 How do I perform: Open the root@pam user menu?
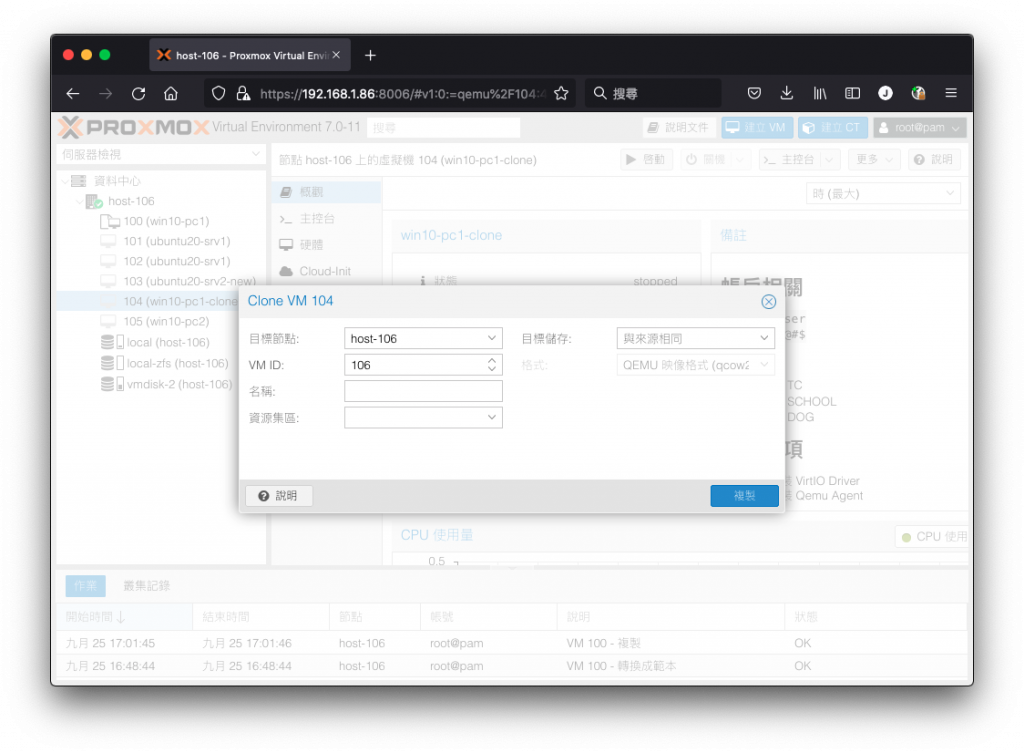[920, 127]
